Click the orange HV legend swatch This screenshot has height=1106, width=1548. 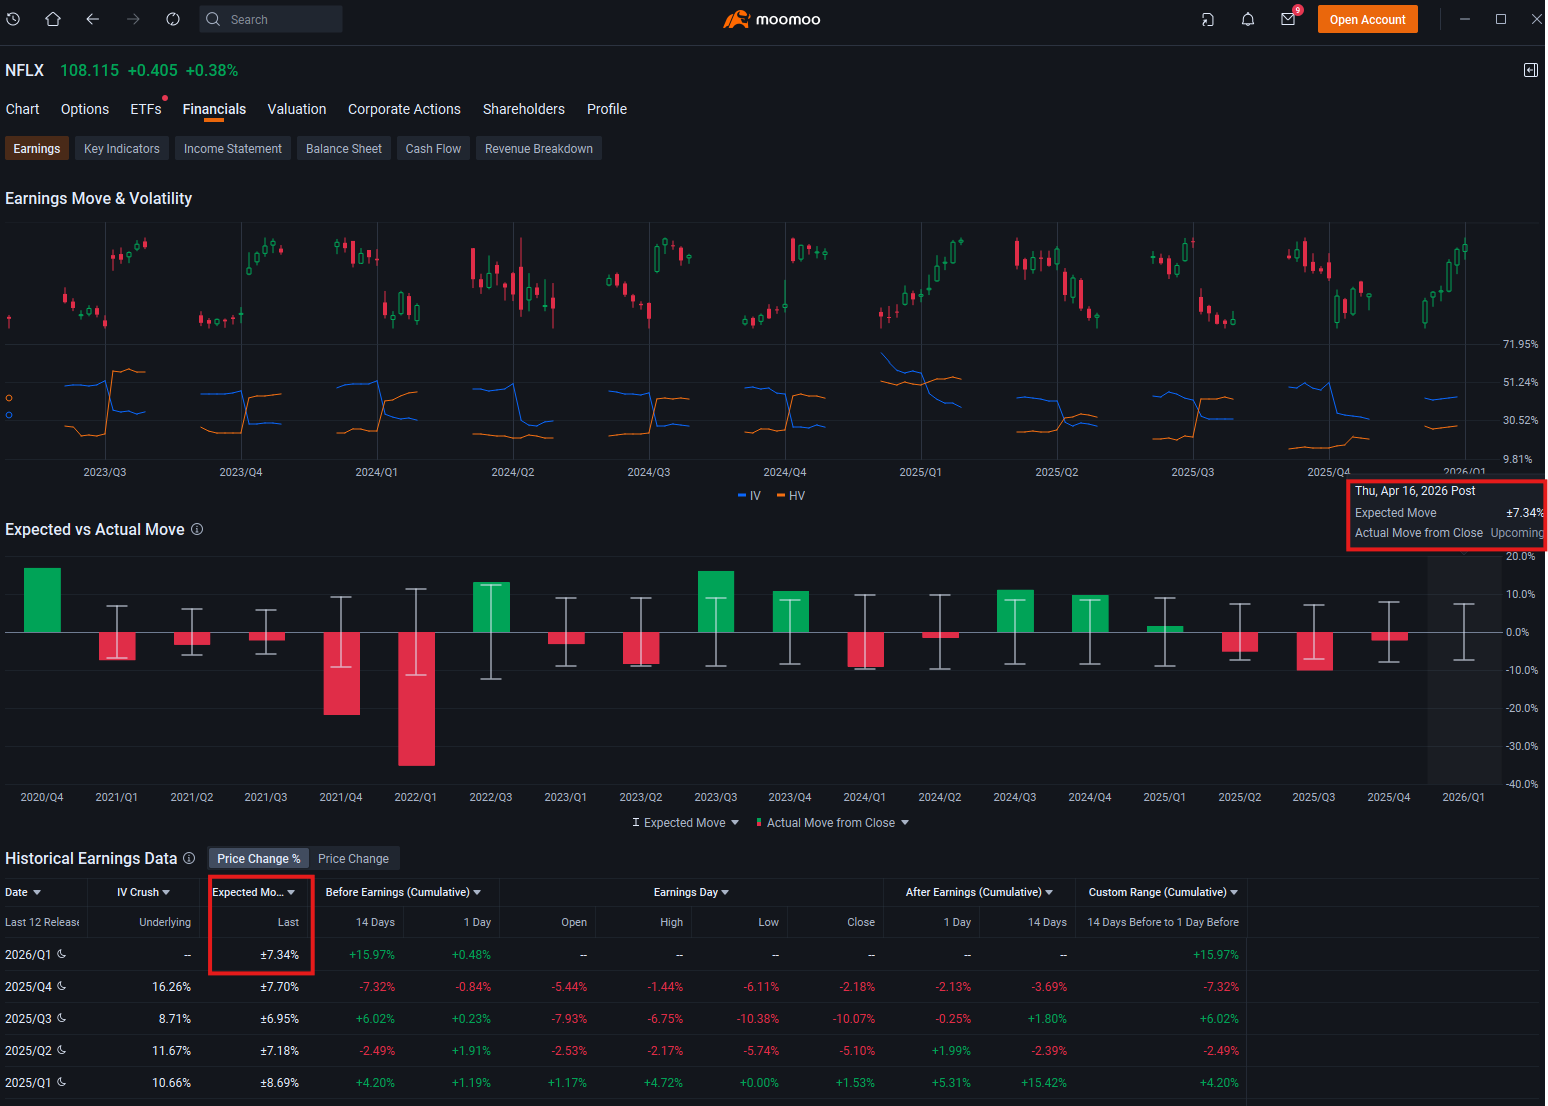pos(781,496)
